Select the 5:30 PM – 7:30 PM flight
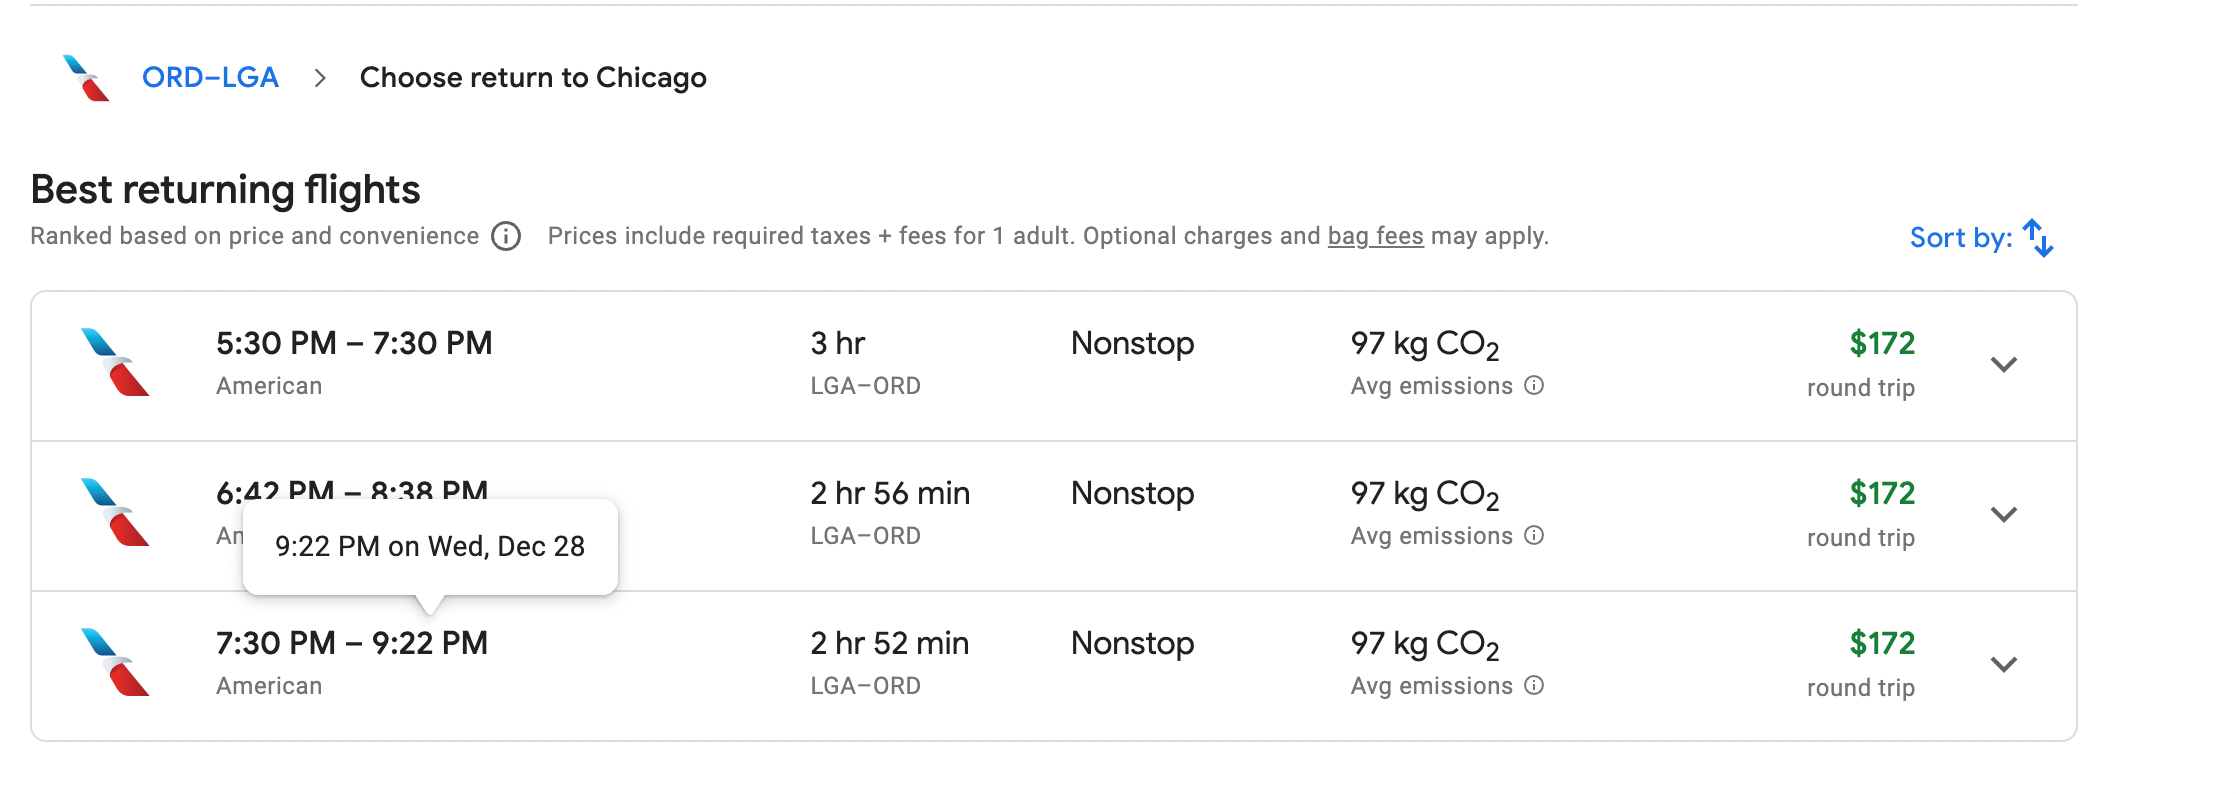Image resolution: width=2236 pixels, height=794 pixels. point(354,344)
